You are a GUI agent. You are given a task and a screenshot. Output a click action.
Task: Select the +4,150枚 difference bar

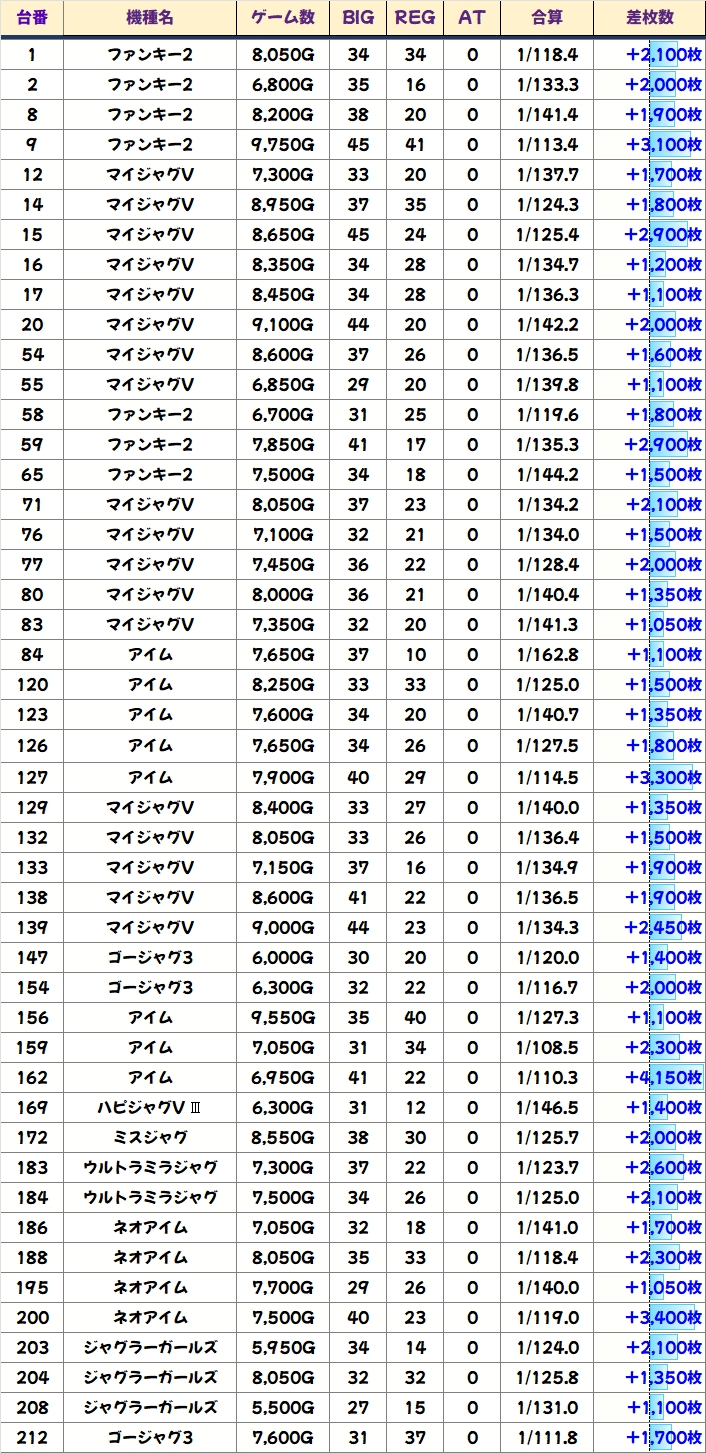[664, 1078]
